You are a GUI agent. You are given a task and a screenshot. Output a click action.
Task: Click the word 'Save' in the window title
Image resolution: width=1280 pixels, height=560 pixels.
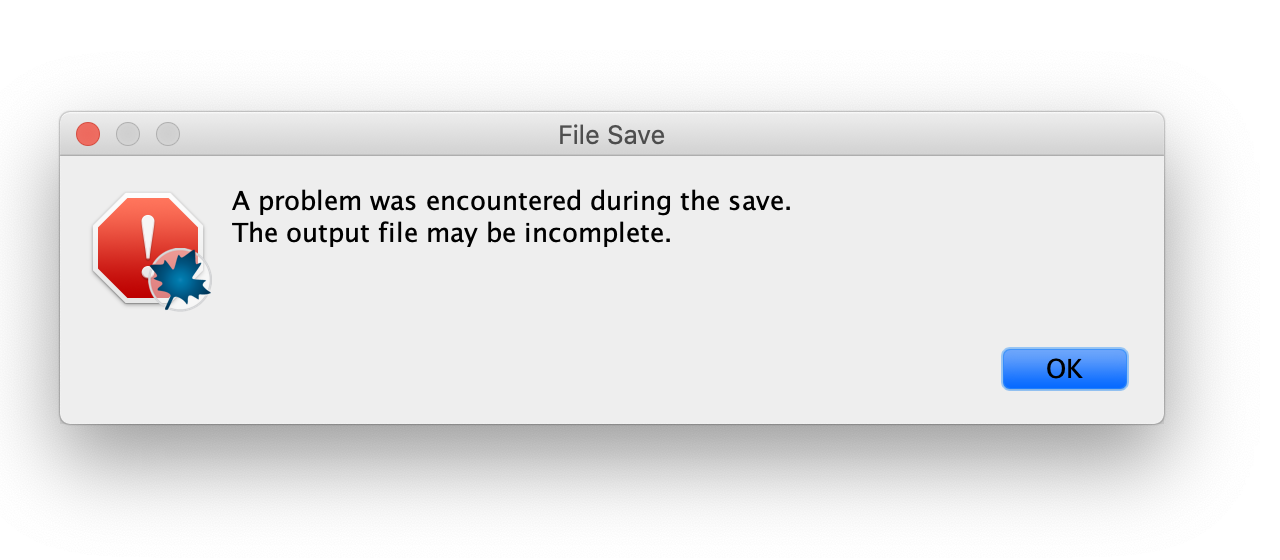635,135
